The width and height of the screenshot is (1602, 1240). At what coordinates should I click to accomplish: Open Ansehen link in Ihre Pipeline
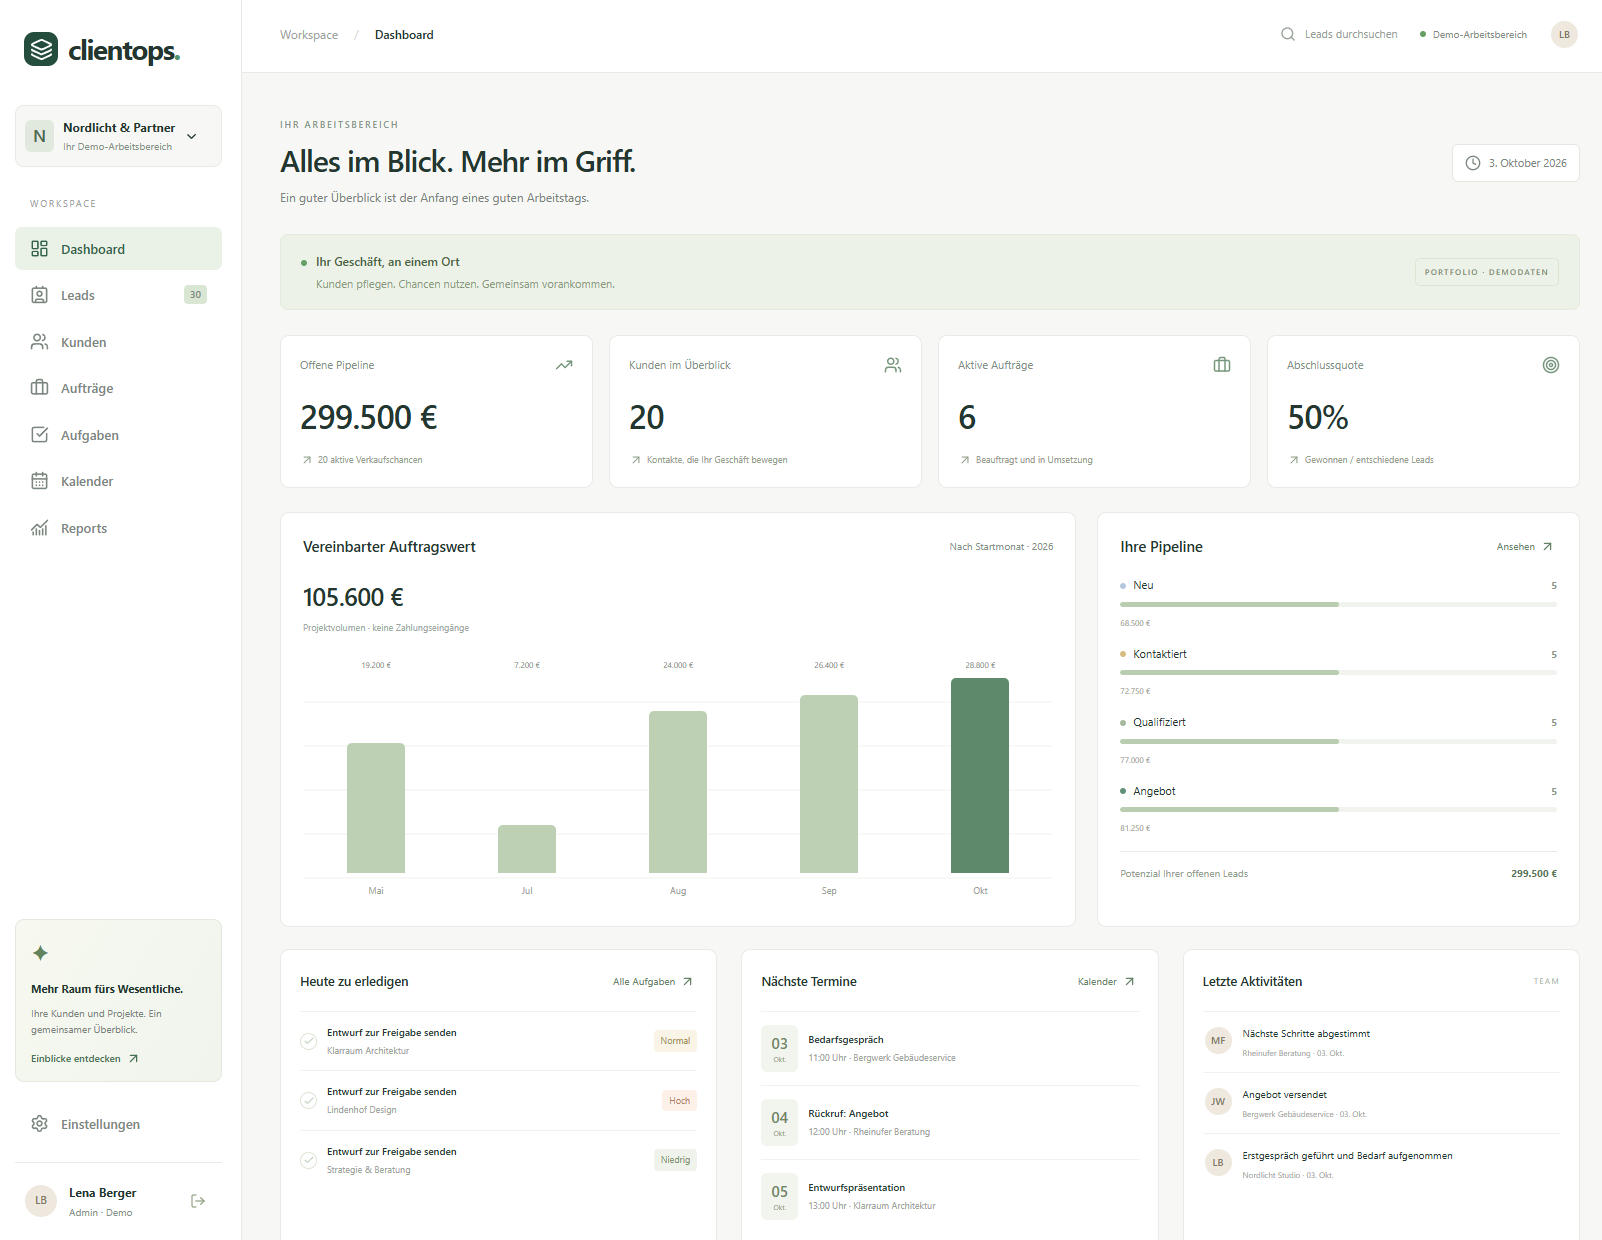click(1524, 547)
